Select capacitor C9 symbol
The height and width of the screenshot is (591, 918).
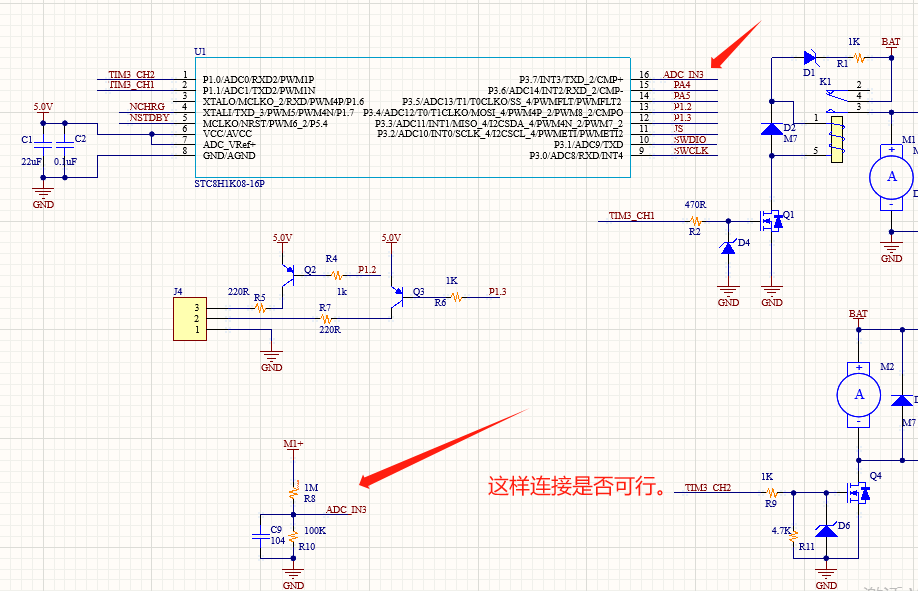click(x=261, y=536)
